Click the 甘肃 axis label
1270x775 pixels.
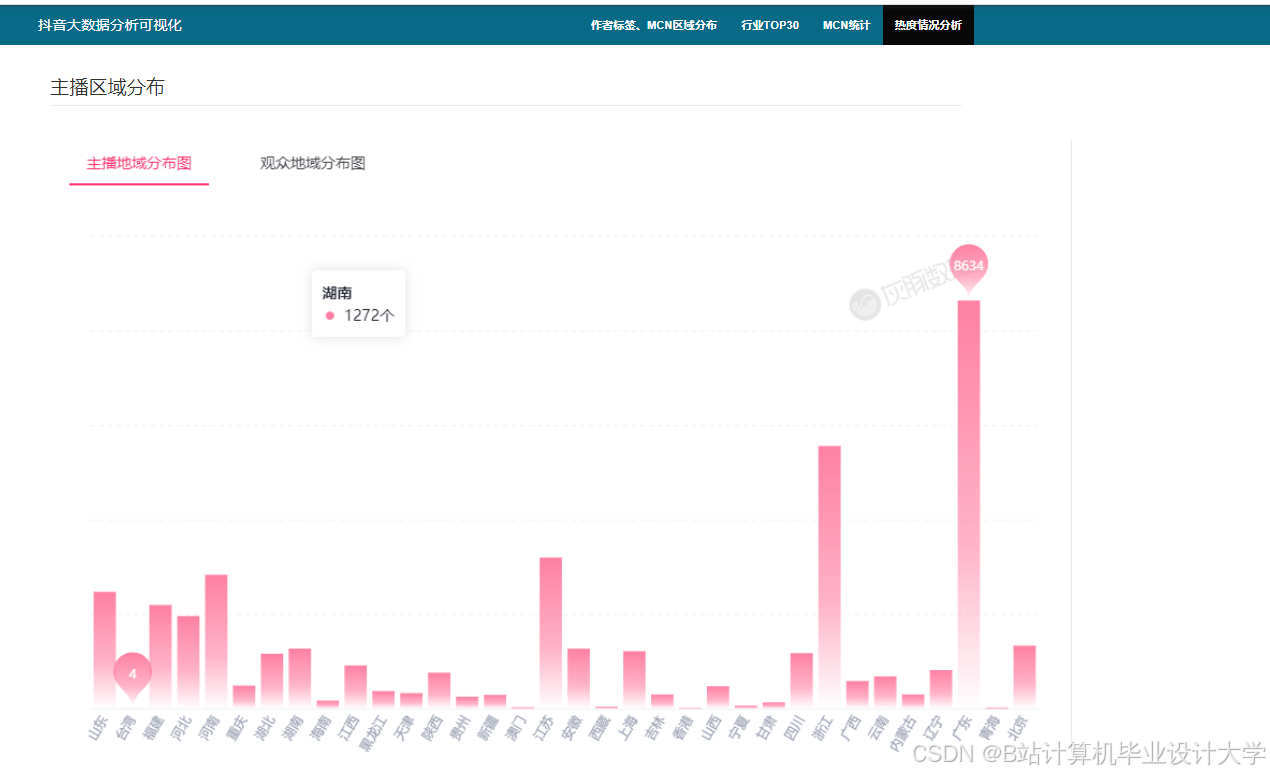click(x=766, y=726)
